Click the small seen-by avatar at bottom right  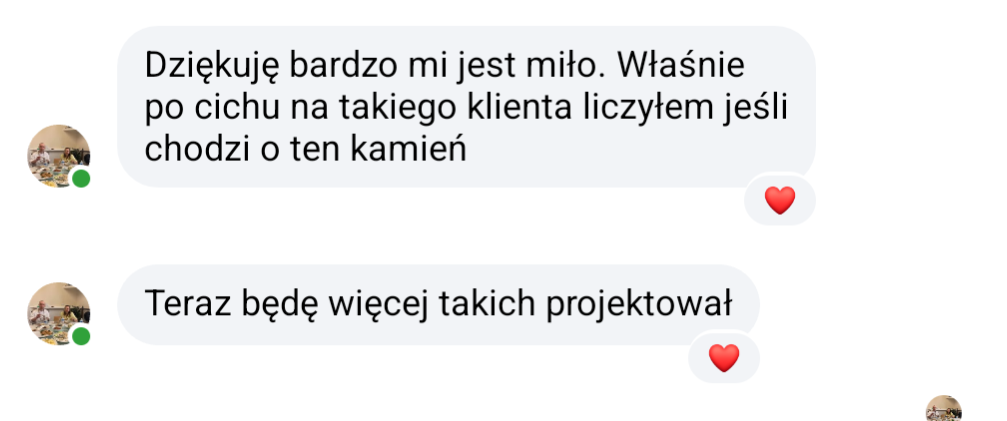(x=943, y=409)
